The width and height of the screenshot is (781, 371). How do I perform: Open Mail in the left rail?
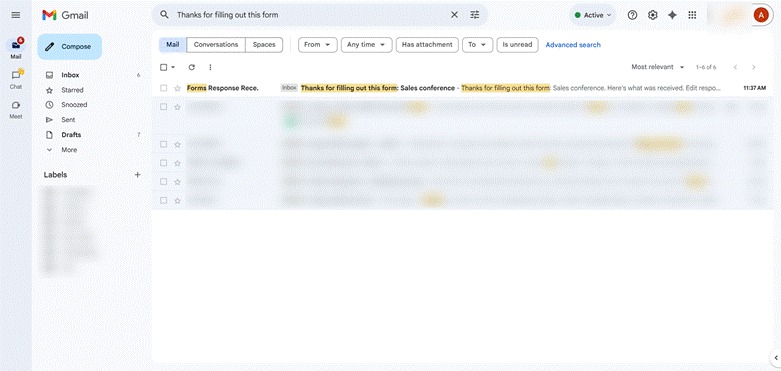tap(16, 48)
